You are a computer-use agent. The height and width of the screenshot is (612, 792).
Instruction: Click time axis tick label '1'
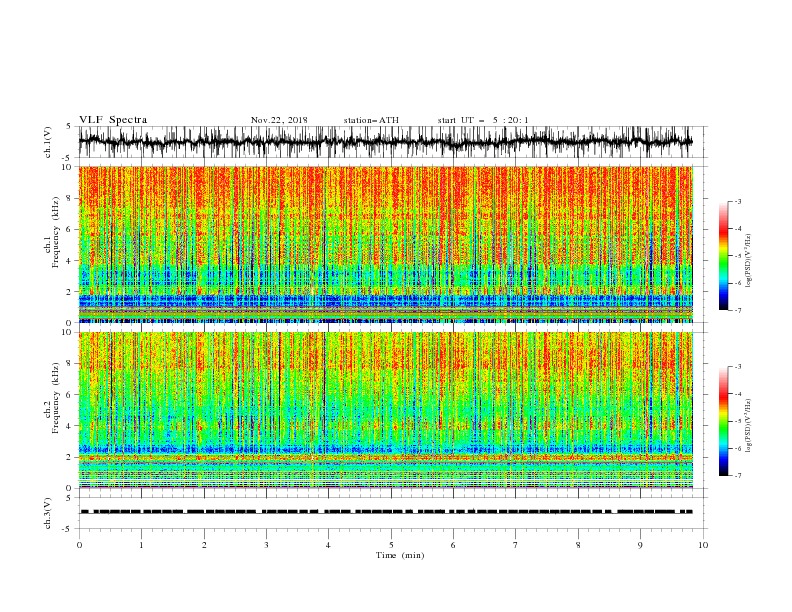pyautogui.click(x=141, y=545)
